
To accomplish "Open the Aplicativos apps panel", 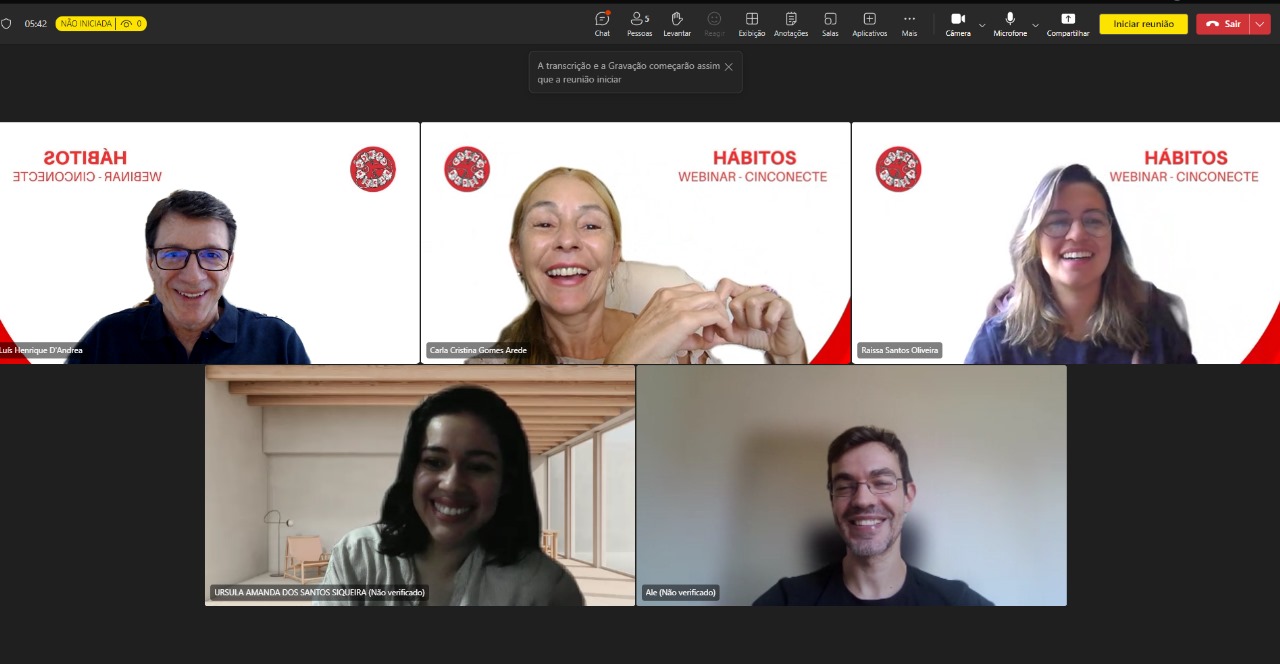I will point(868,22).
